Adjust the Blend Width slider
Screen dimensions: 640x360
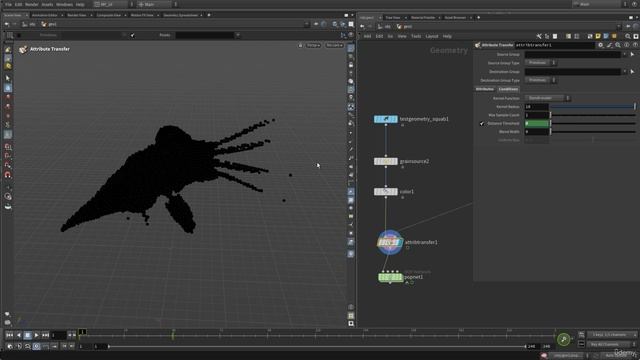[593, 132]
